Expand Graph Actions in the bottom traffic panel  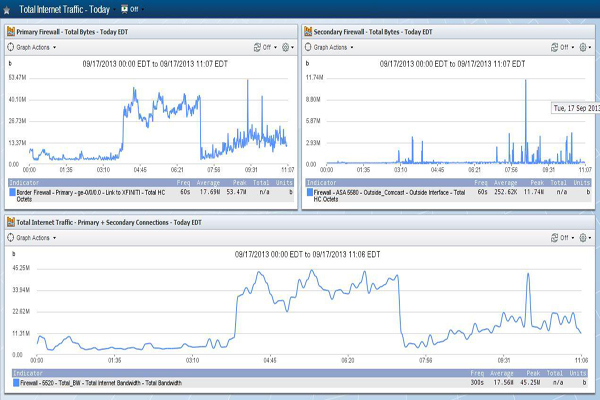coord(35,238)
